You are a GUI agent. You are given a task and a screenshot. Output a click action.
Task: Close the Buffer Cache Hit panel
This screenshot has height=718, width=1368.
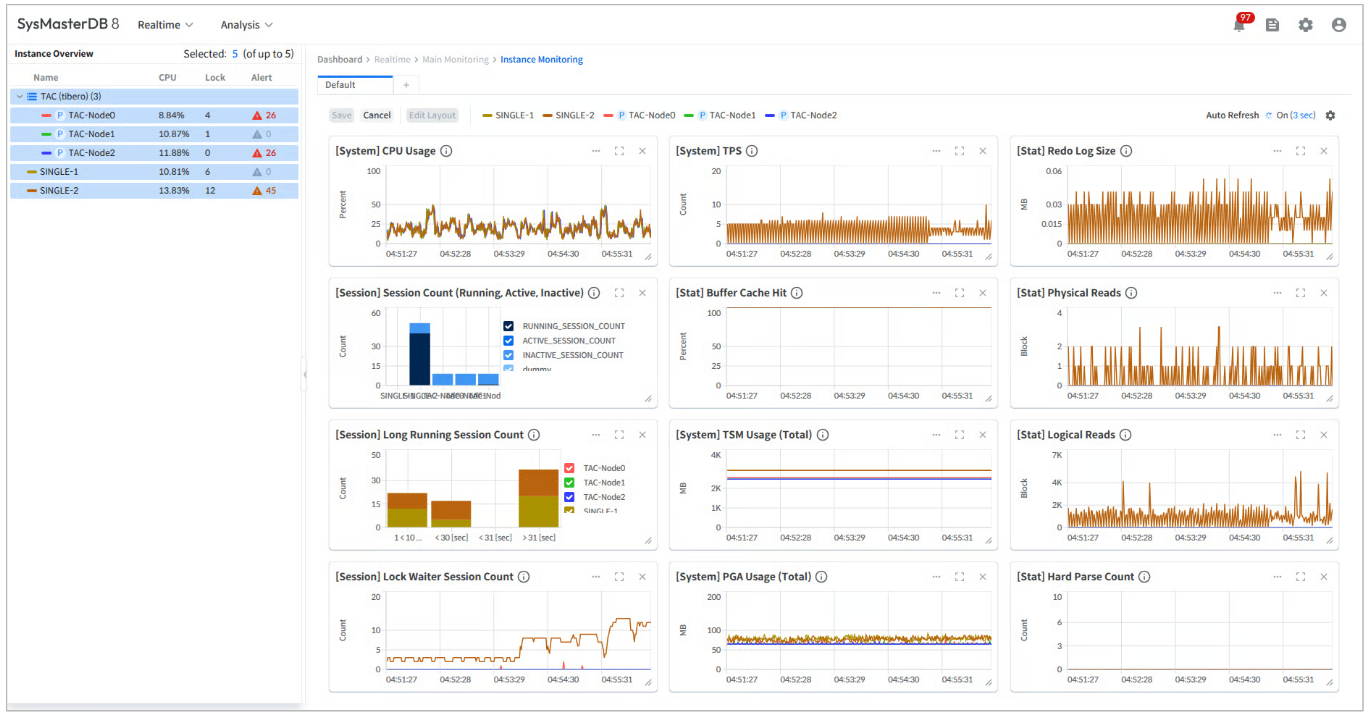point(982,293)
